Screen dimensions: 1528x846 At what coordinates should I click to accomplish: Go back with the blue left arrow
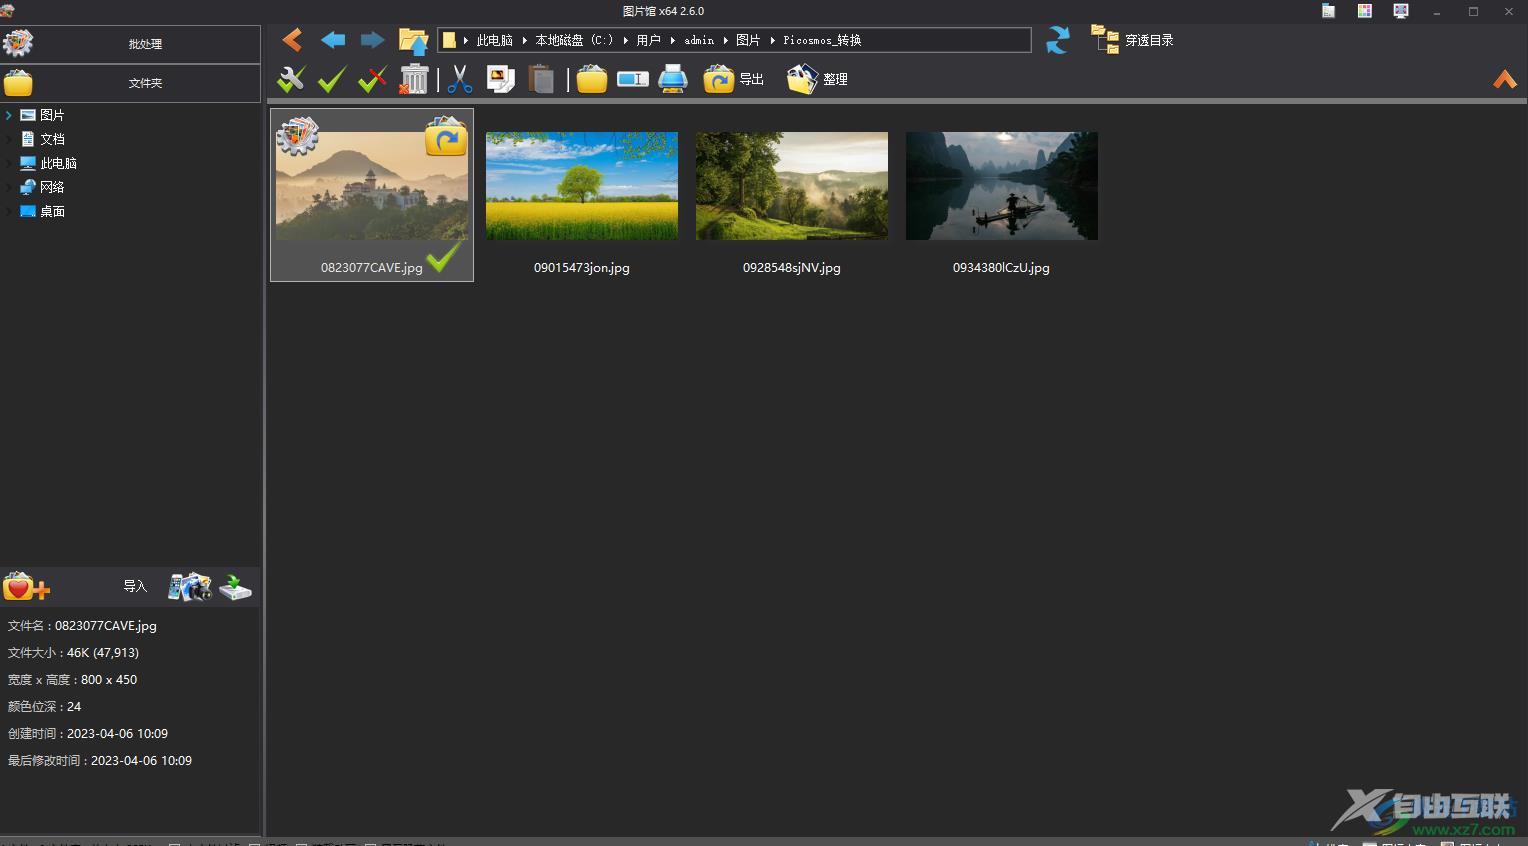[x=333, y=40]
